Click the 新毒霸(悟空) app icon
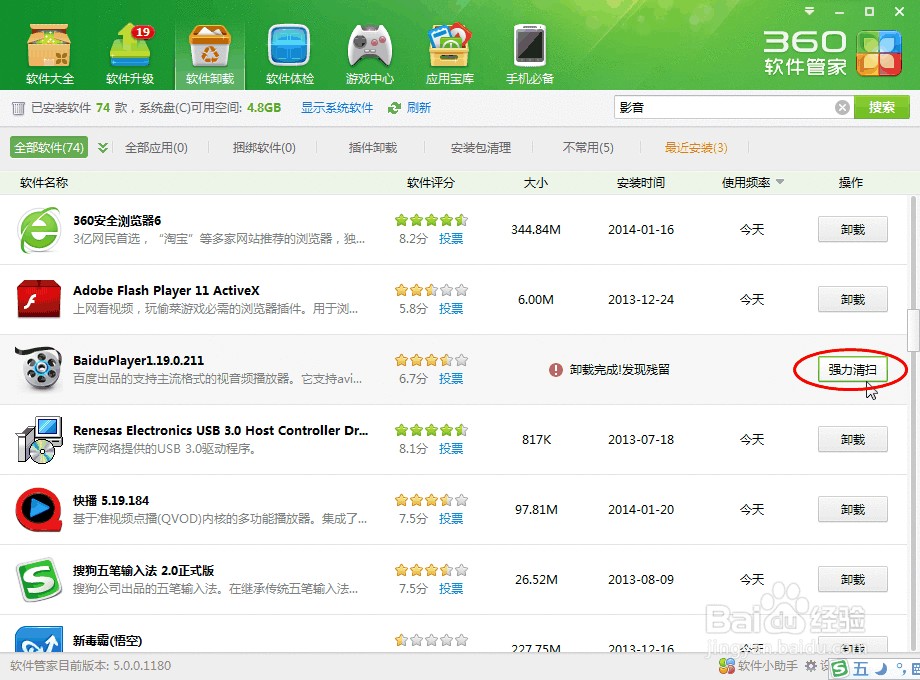920x680 pixels. point(39,640)
